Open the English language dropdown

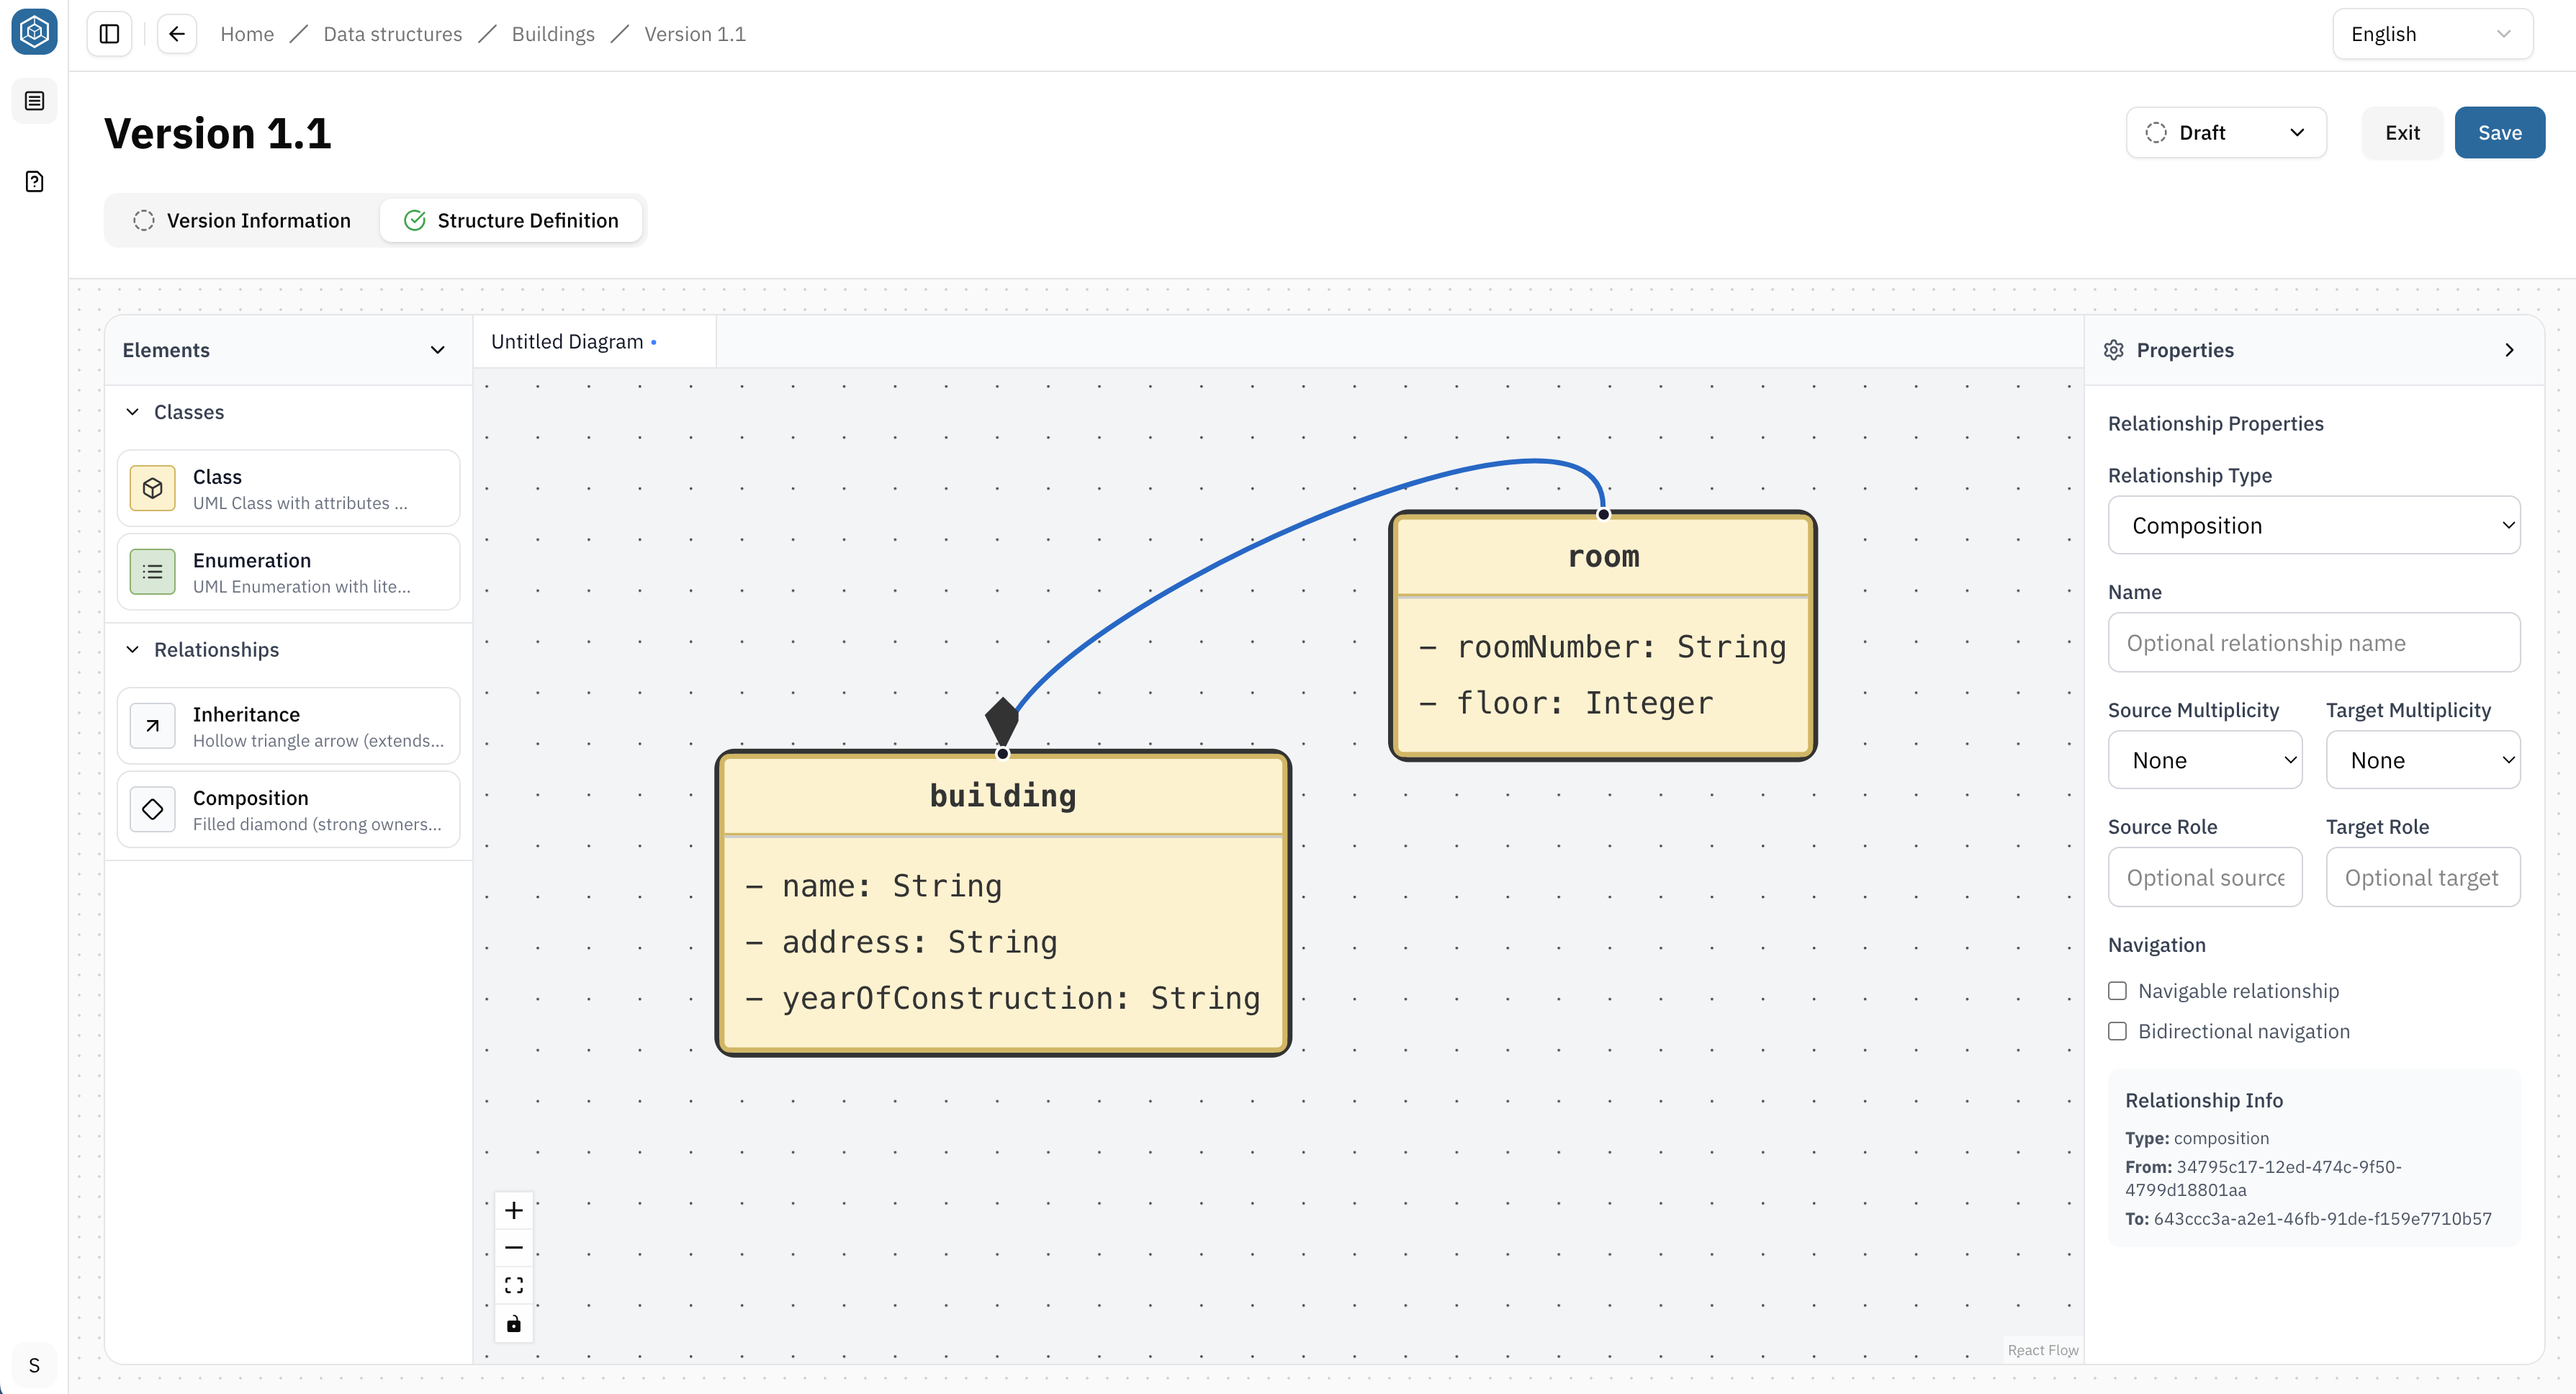click(2432, 34)
